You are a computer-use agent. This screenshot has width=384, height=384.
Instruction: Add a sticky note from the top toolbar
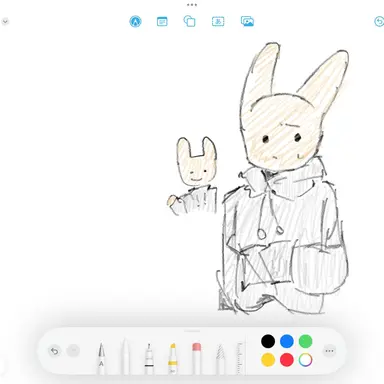(x=162, y=22)
